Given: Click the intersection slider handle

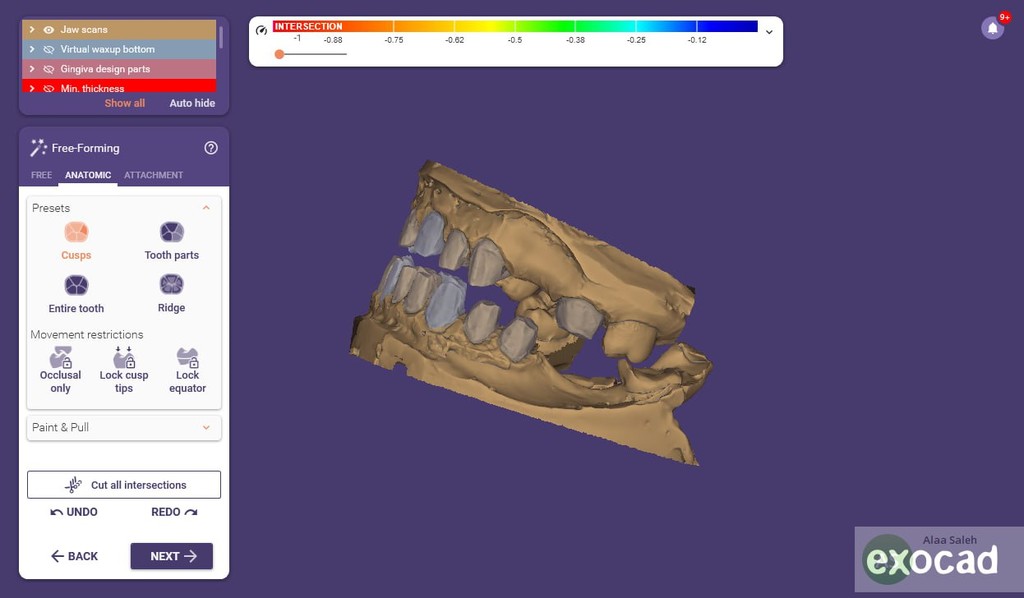Looking at the screenshot, I should pos(280,54).
